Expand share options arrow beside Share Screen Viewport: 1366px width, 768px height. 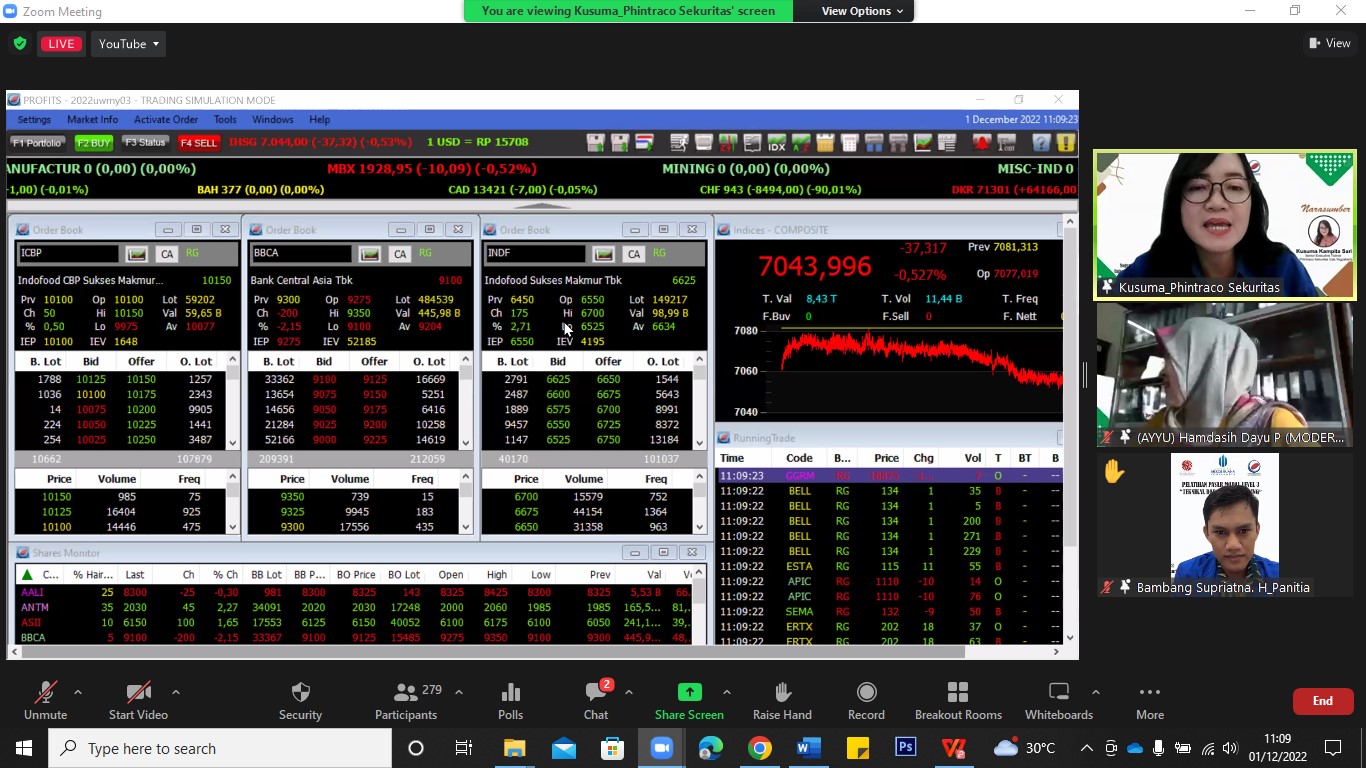click(x=727, y=692)
